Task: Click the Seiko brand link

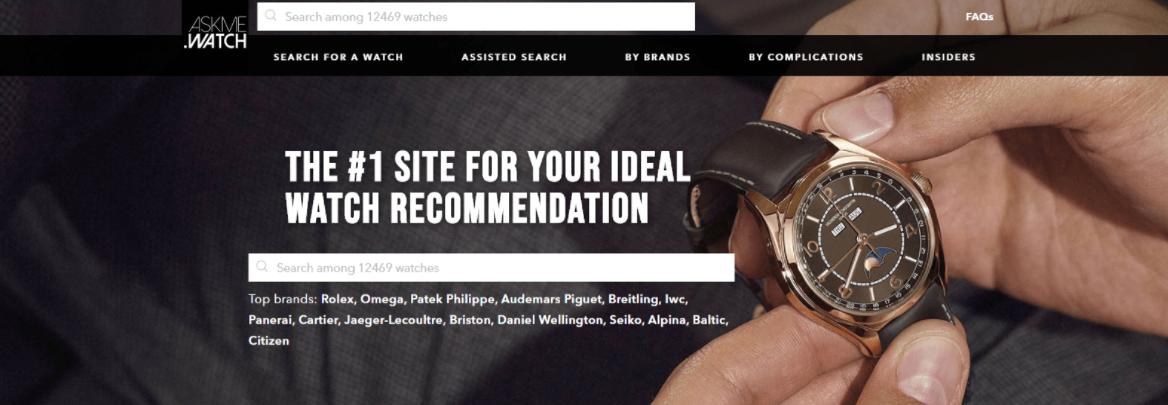Action: pos(626,320)
